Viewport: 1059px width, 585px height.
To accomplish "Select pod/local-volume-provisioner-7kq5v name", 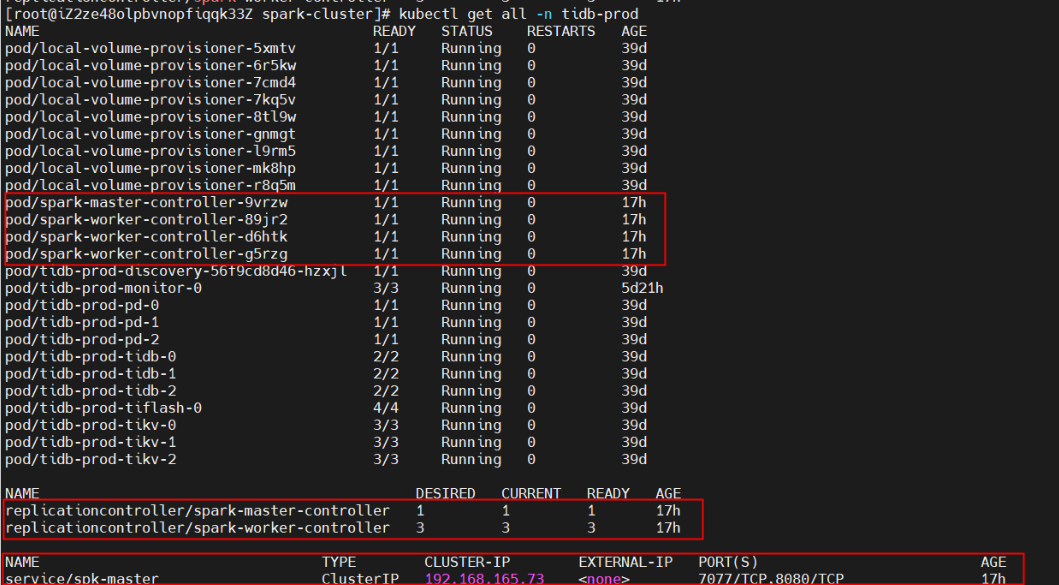I will (x=151, y=100).
